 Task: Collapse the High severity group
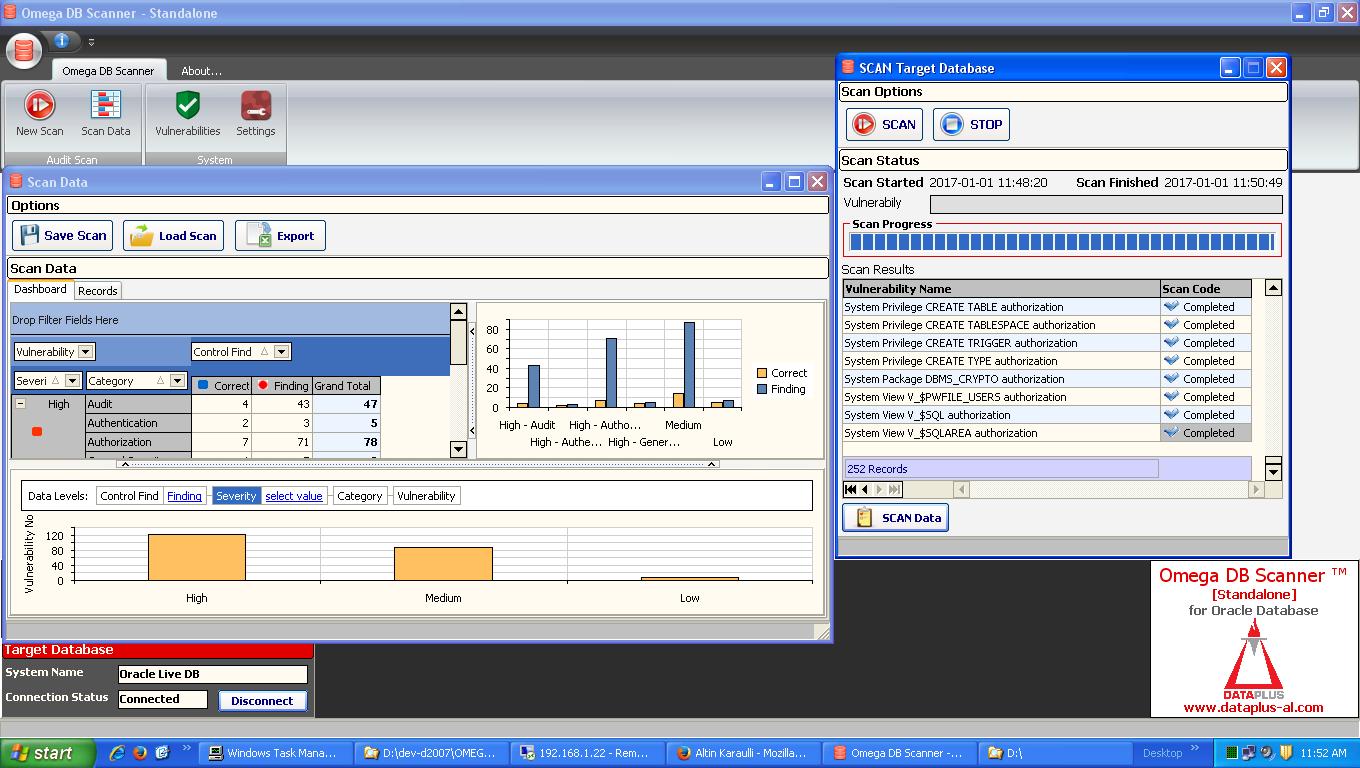coord(20,404)
